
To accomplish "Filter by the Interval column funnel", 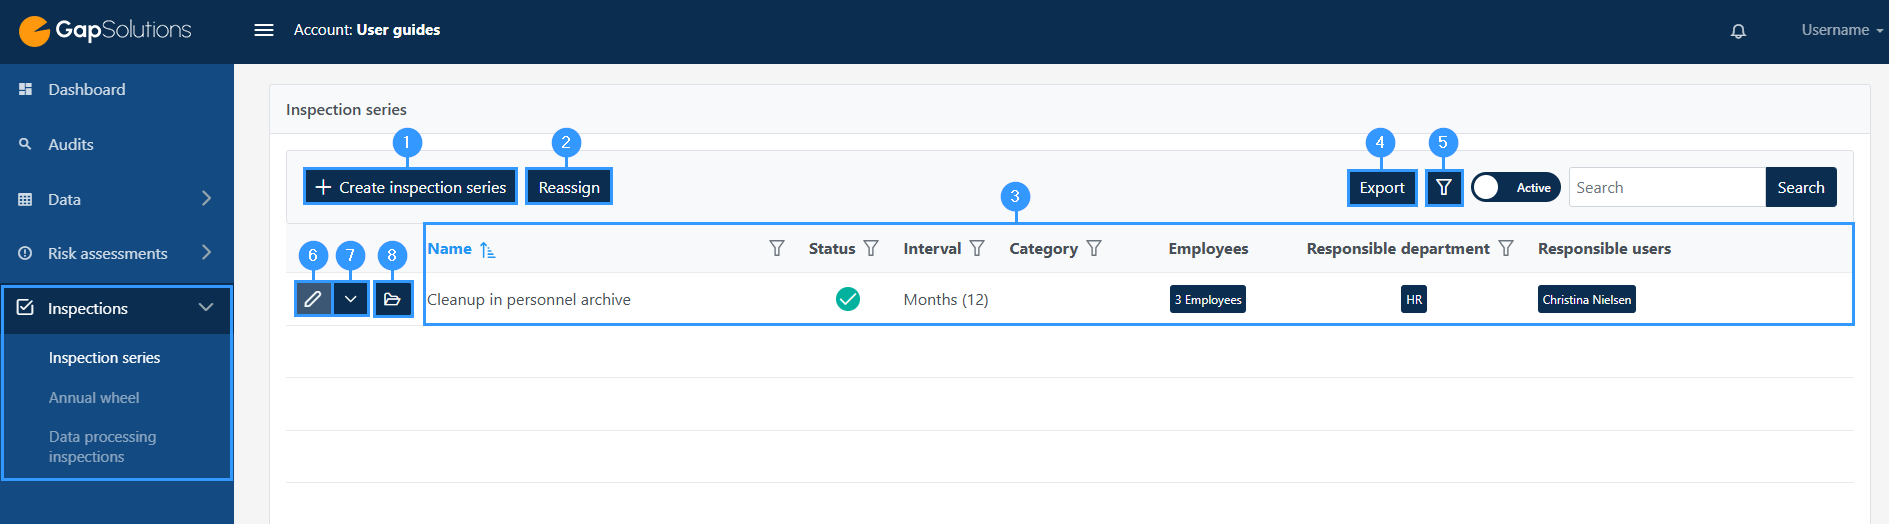I will pyautogui.click(x=977, y=248).
